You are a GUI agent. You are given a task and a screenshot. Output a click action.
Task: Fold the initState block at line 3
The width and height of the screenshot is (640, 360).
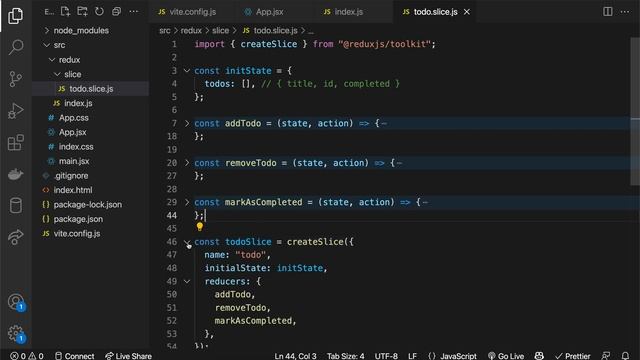187,71
